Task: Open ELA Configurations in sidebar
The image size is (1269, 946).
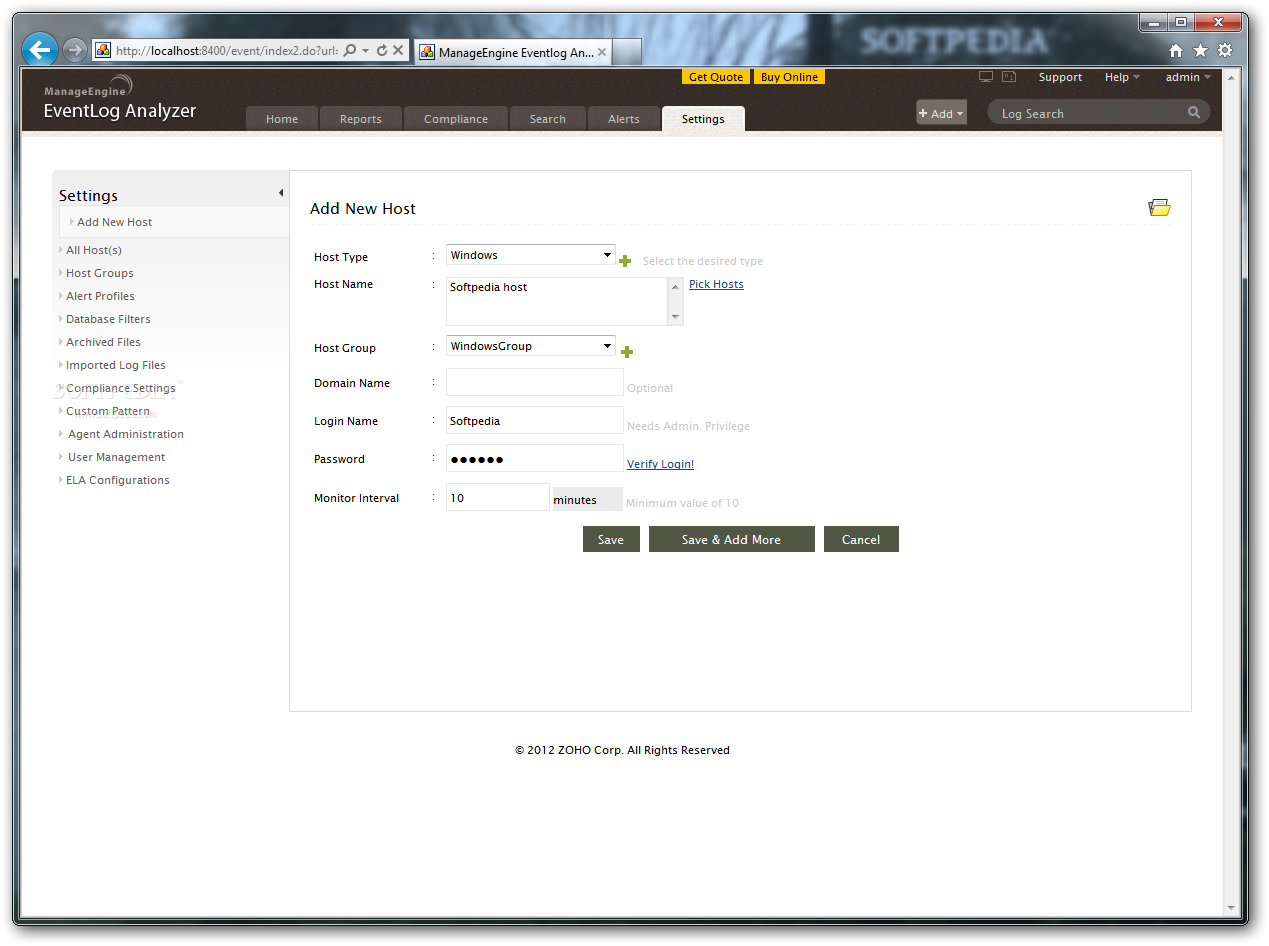Action: click(118, 480)
